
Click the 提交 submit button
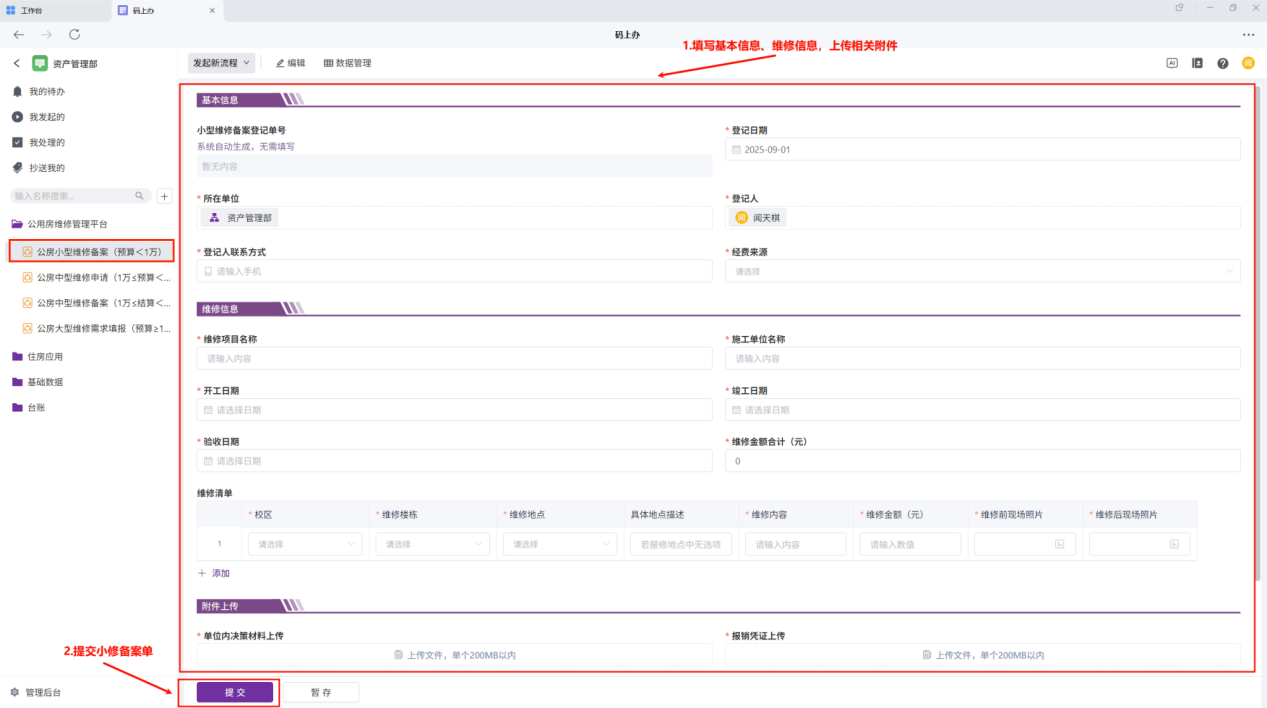[235, 692]
